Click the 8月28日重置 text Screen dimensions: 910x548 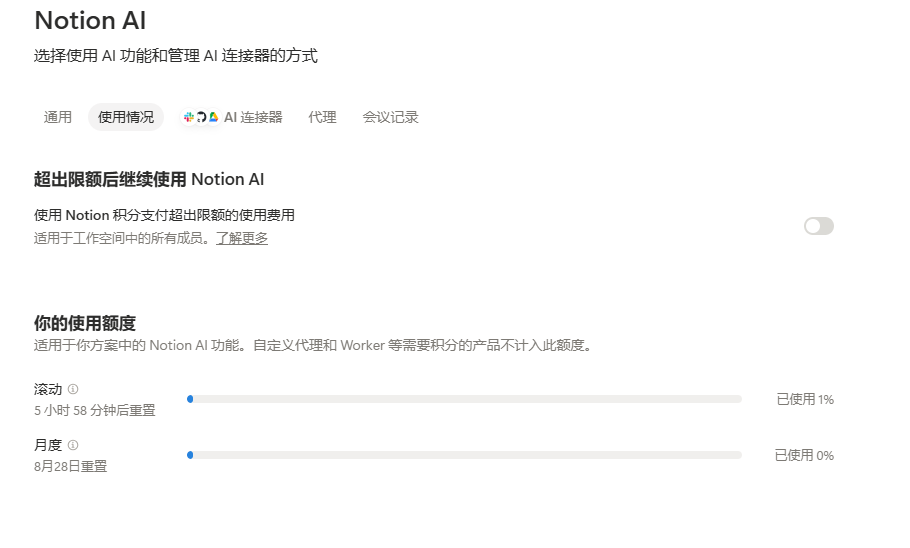click(x=70, y=466)
